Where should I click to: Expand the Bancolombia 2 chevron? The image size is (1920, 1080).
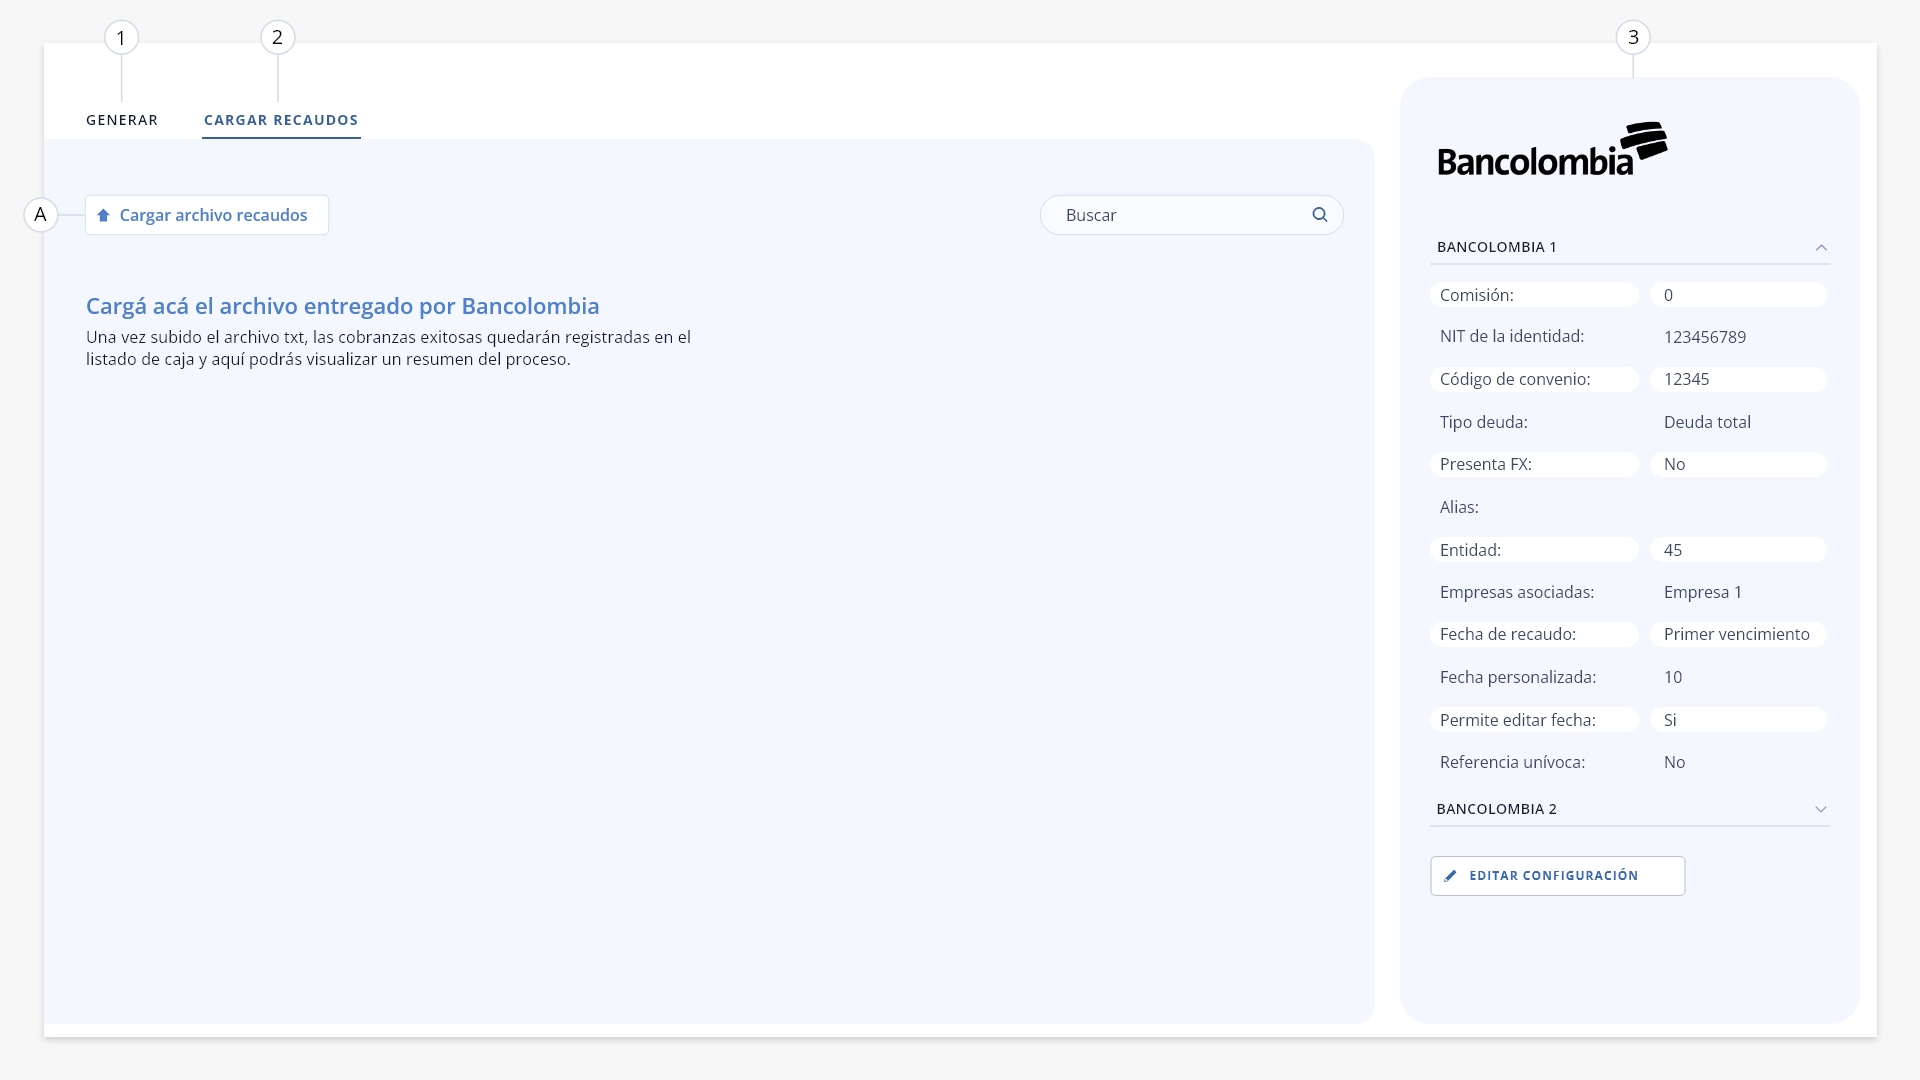(x=1821, y=810)
